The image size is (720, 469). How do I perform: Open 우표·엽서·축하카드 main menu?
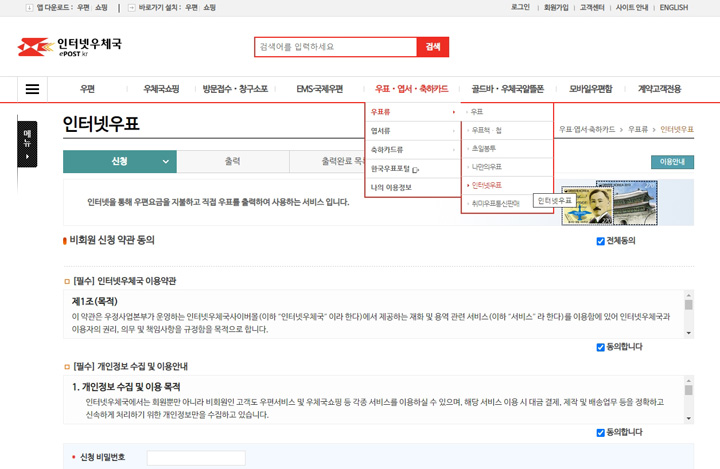pyautogui.click(x=411, y=89)
